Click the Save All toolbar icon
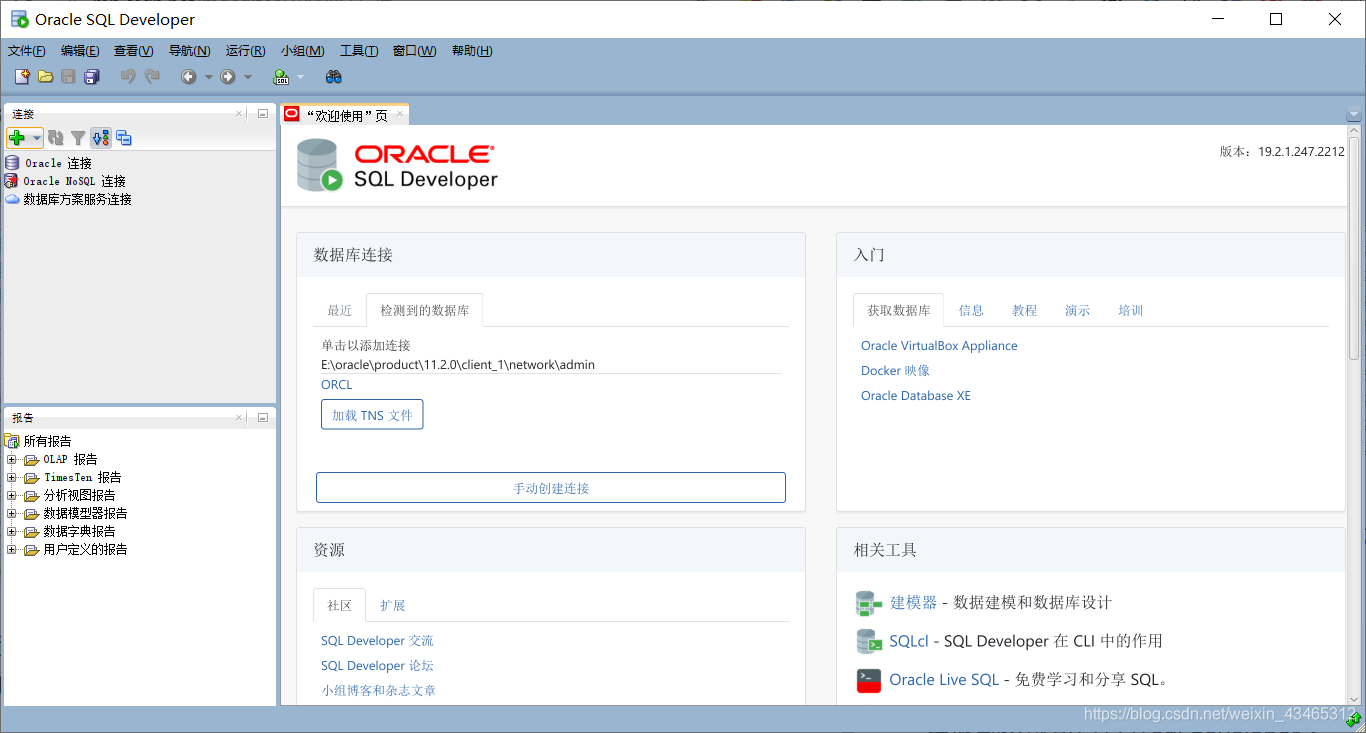This screenshot has height=733, width=1366. coord(92,76)
